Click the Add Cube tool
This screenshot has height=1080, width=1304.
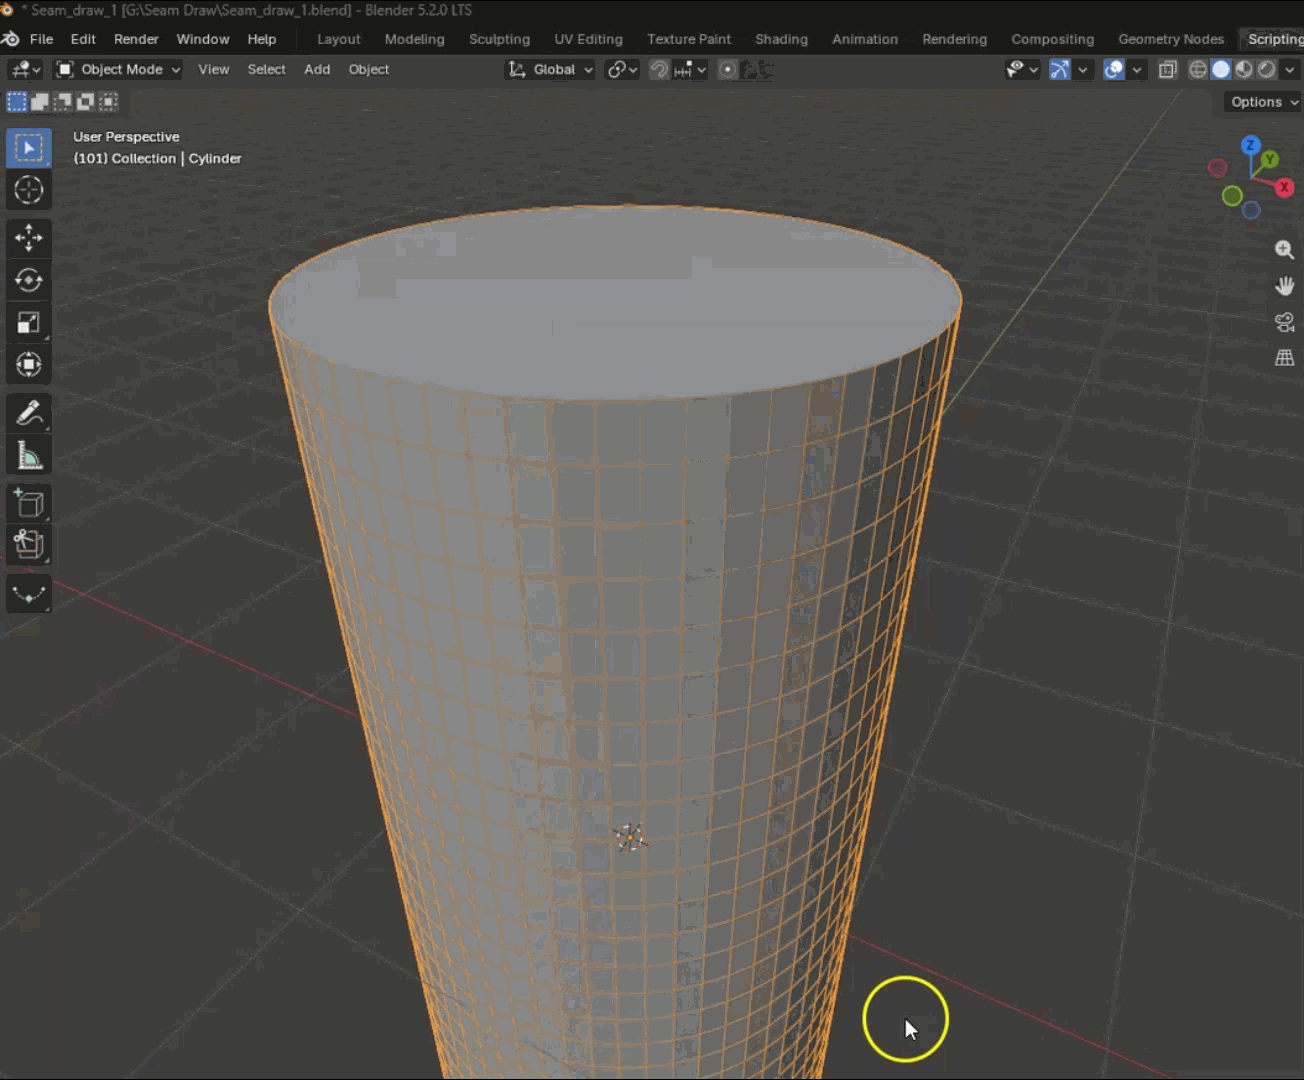tap(29, 503)
